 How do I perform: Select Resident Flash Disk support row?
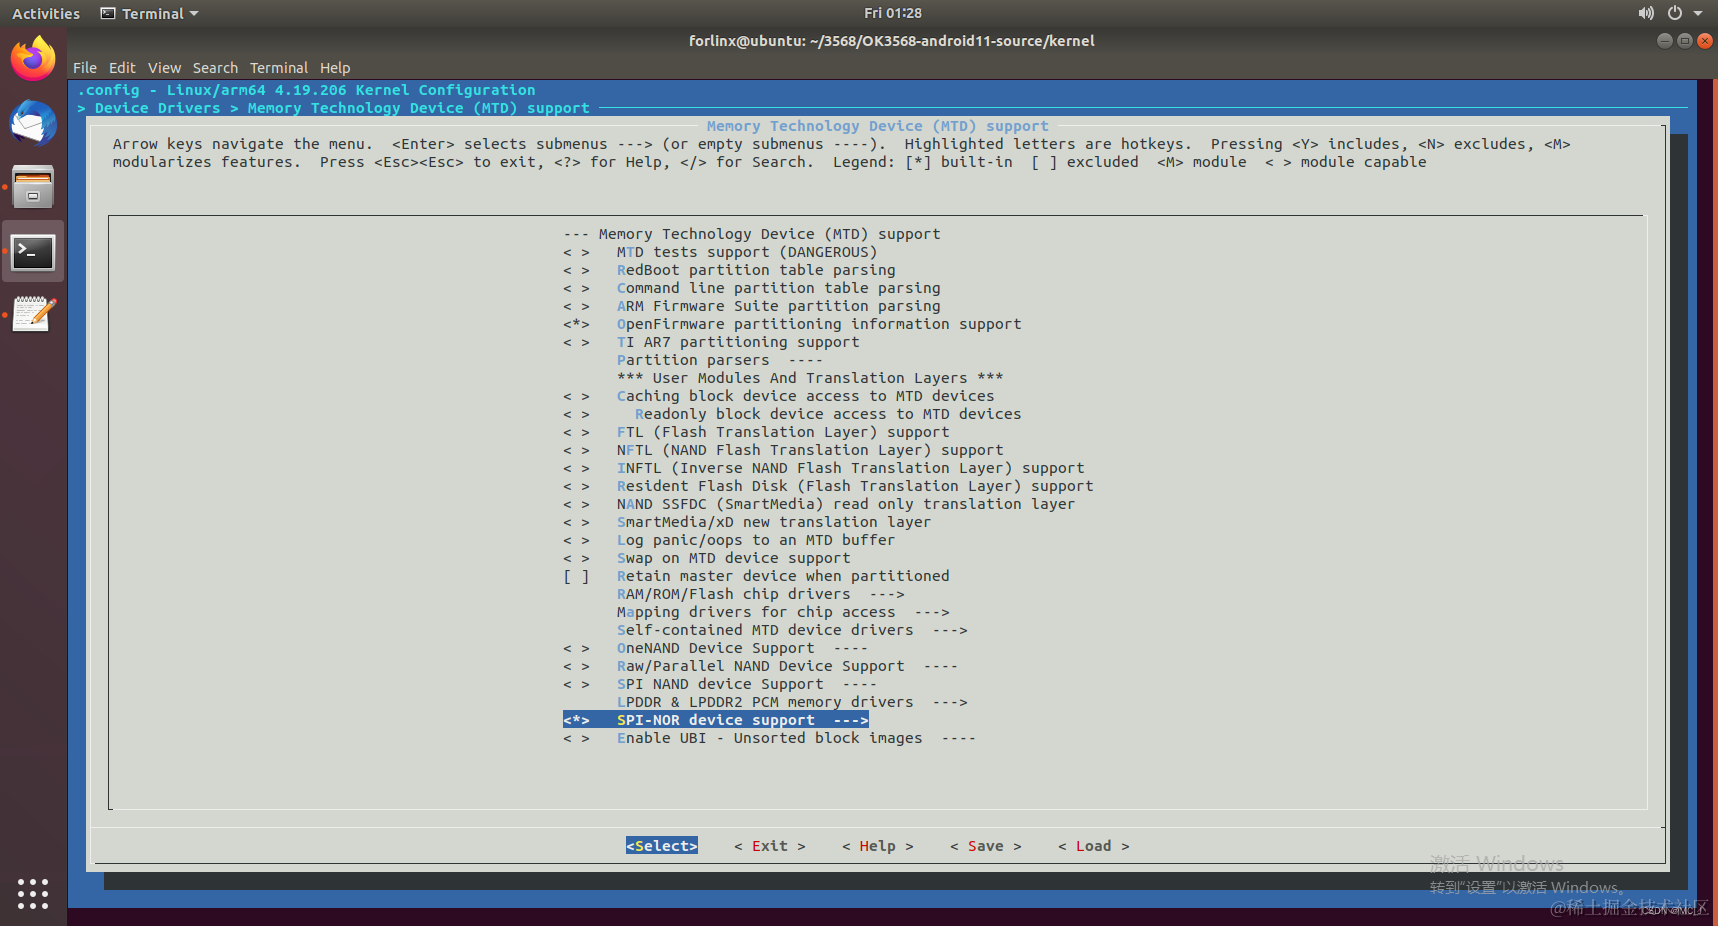[x=828, y=486]
